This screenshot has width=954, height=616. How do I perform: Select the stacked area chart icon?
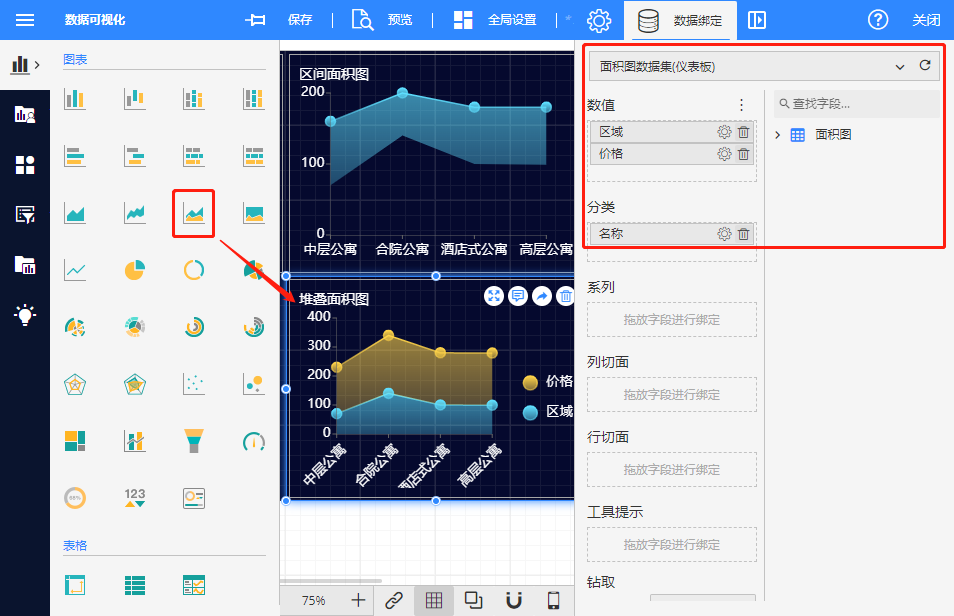[x=194, y=213]
